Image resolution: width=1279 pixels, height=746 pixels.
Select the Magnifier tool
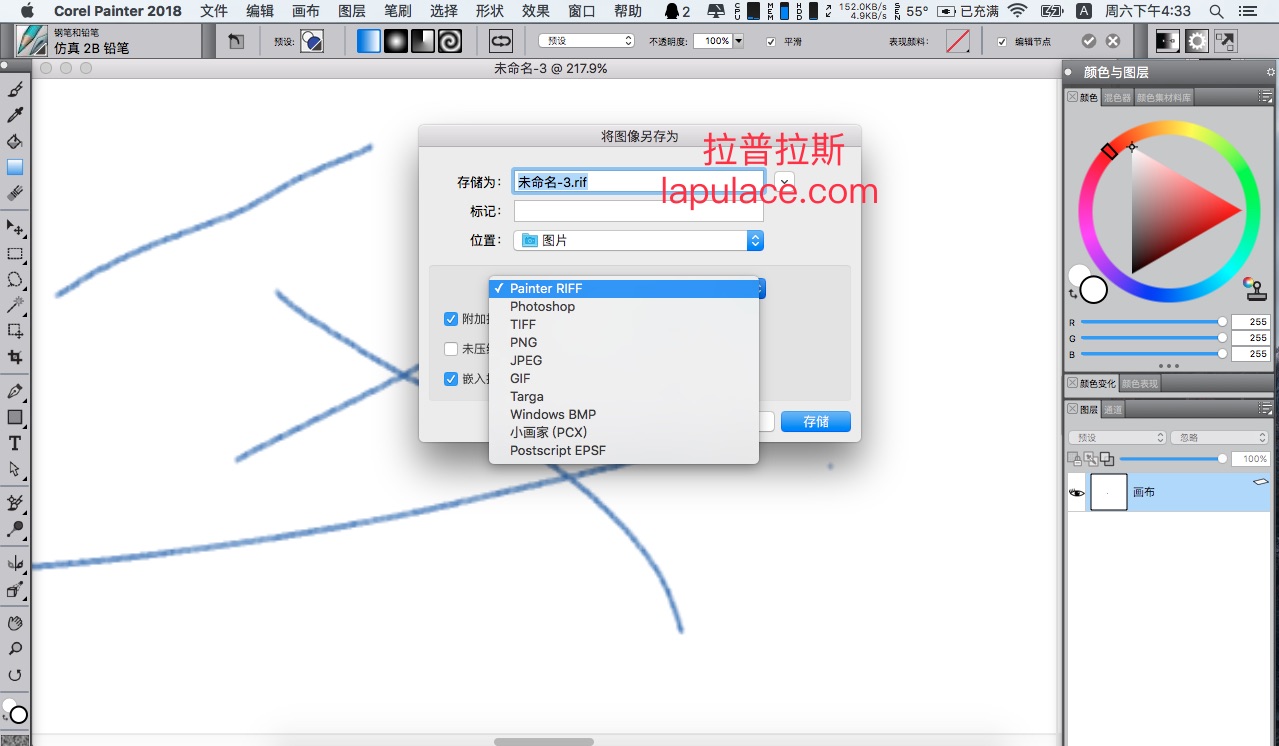click(15, 649)
